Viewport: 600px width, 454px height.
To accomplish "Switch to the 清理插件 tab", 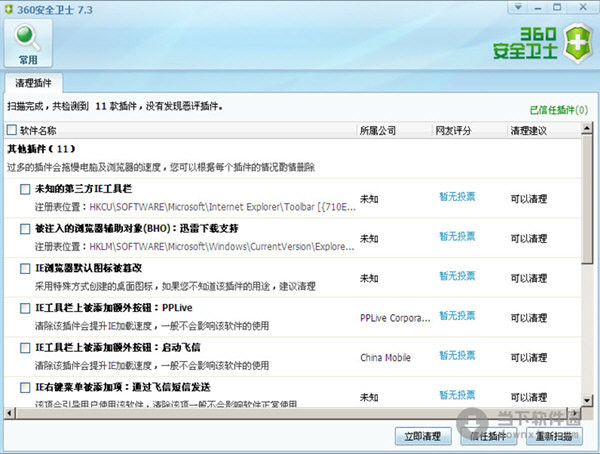I will pos(34,83).
